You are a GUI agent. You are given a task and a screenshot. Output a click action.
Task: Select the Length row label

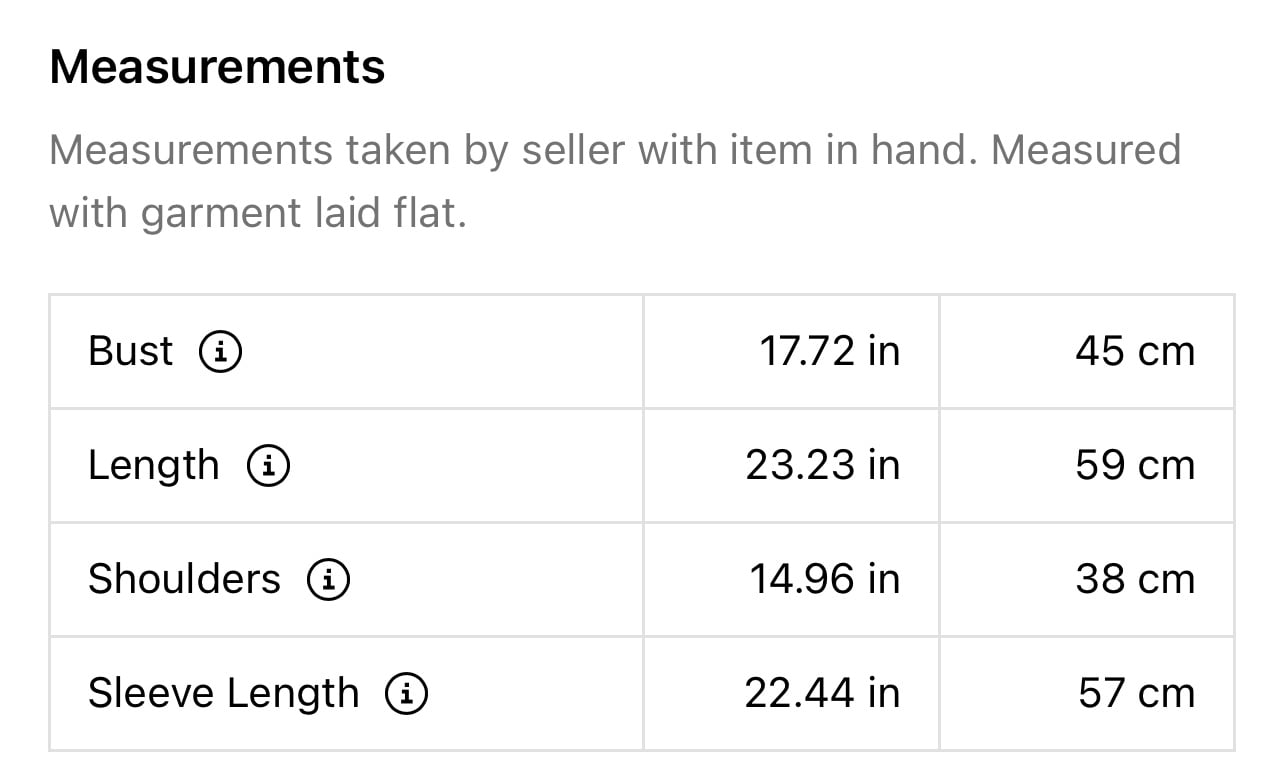click(x=154, y=467)
